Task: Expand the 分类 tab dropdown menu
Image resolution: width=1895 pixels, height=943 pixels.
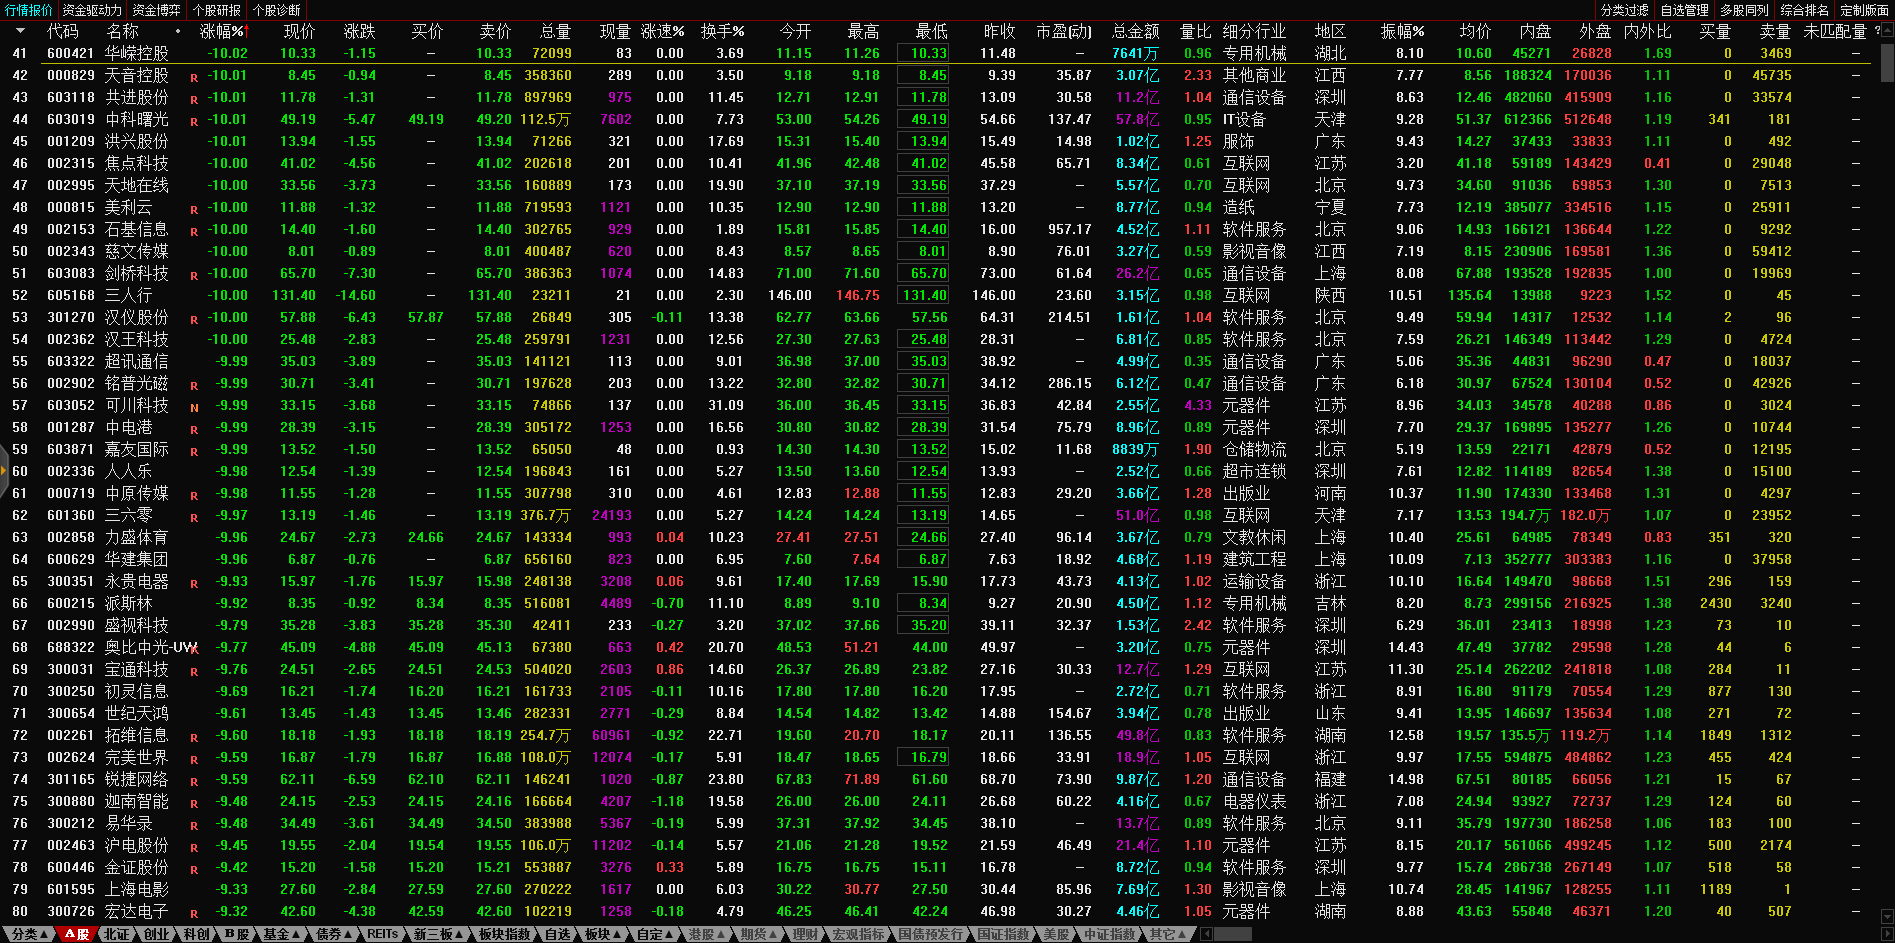Action: coord(29,934)
